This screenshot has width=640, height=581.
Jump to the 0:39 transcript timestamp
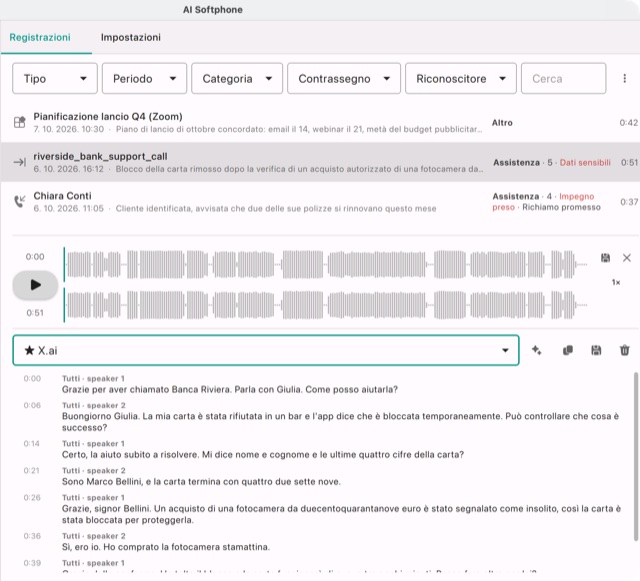pos(32,563)
